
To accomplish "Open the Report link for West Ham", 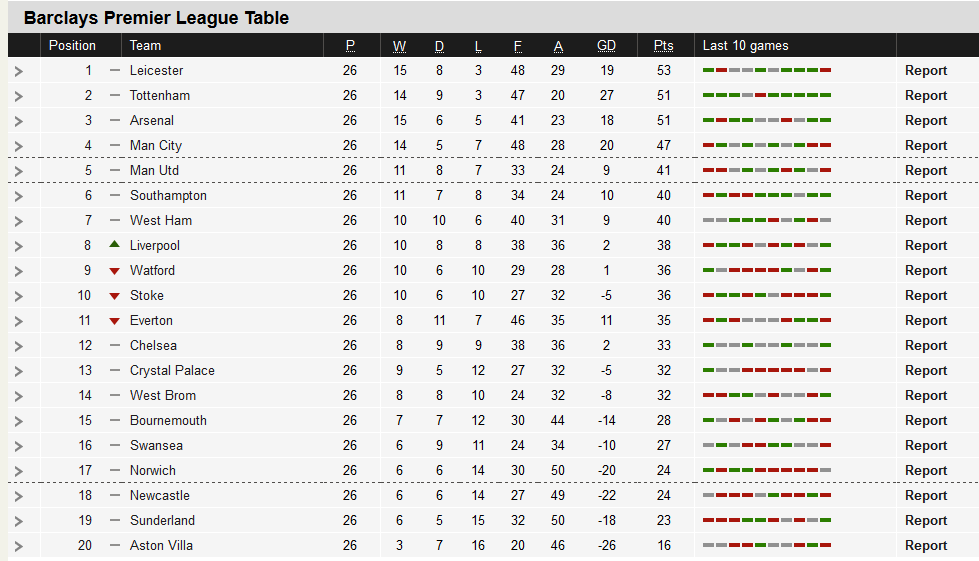I will (926, 220).
